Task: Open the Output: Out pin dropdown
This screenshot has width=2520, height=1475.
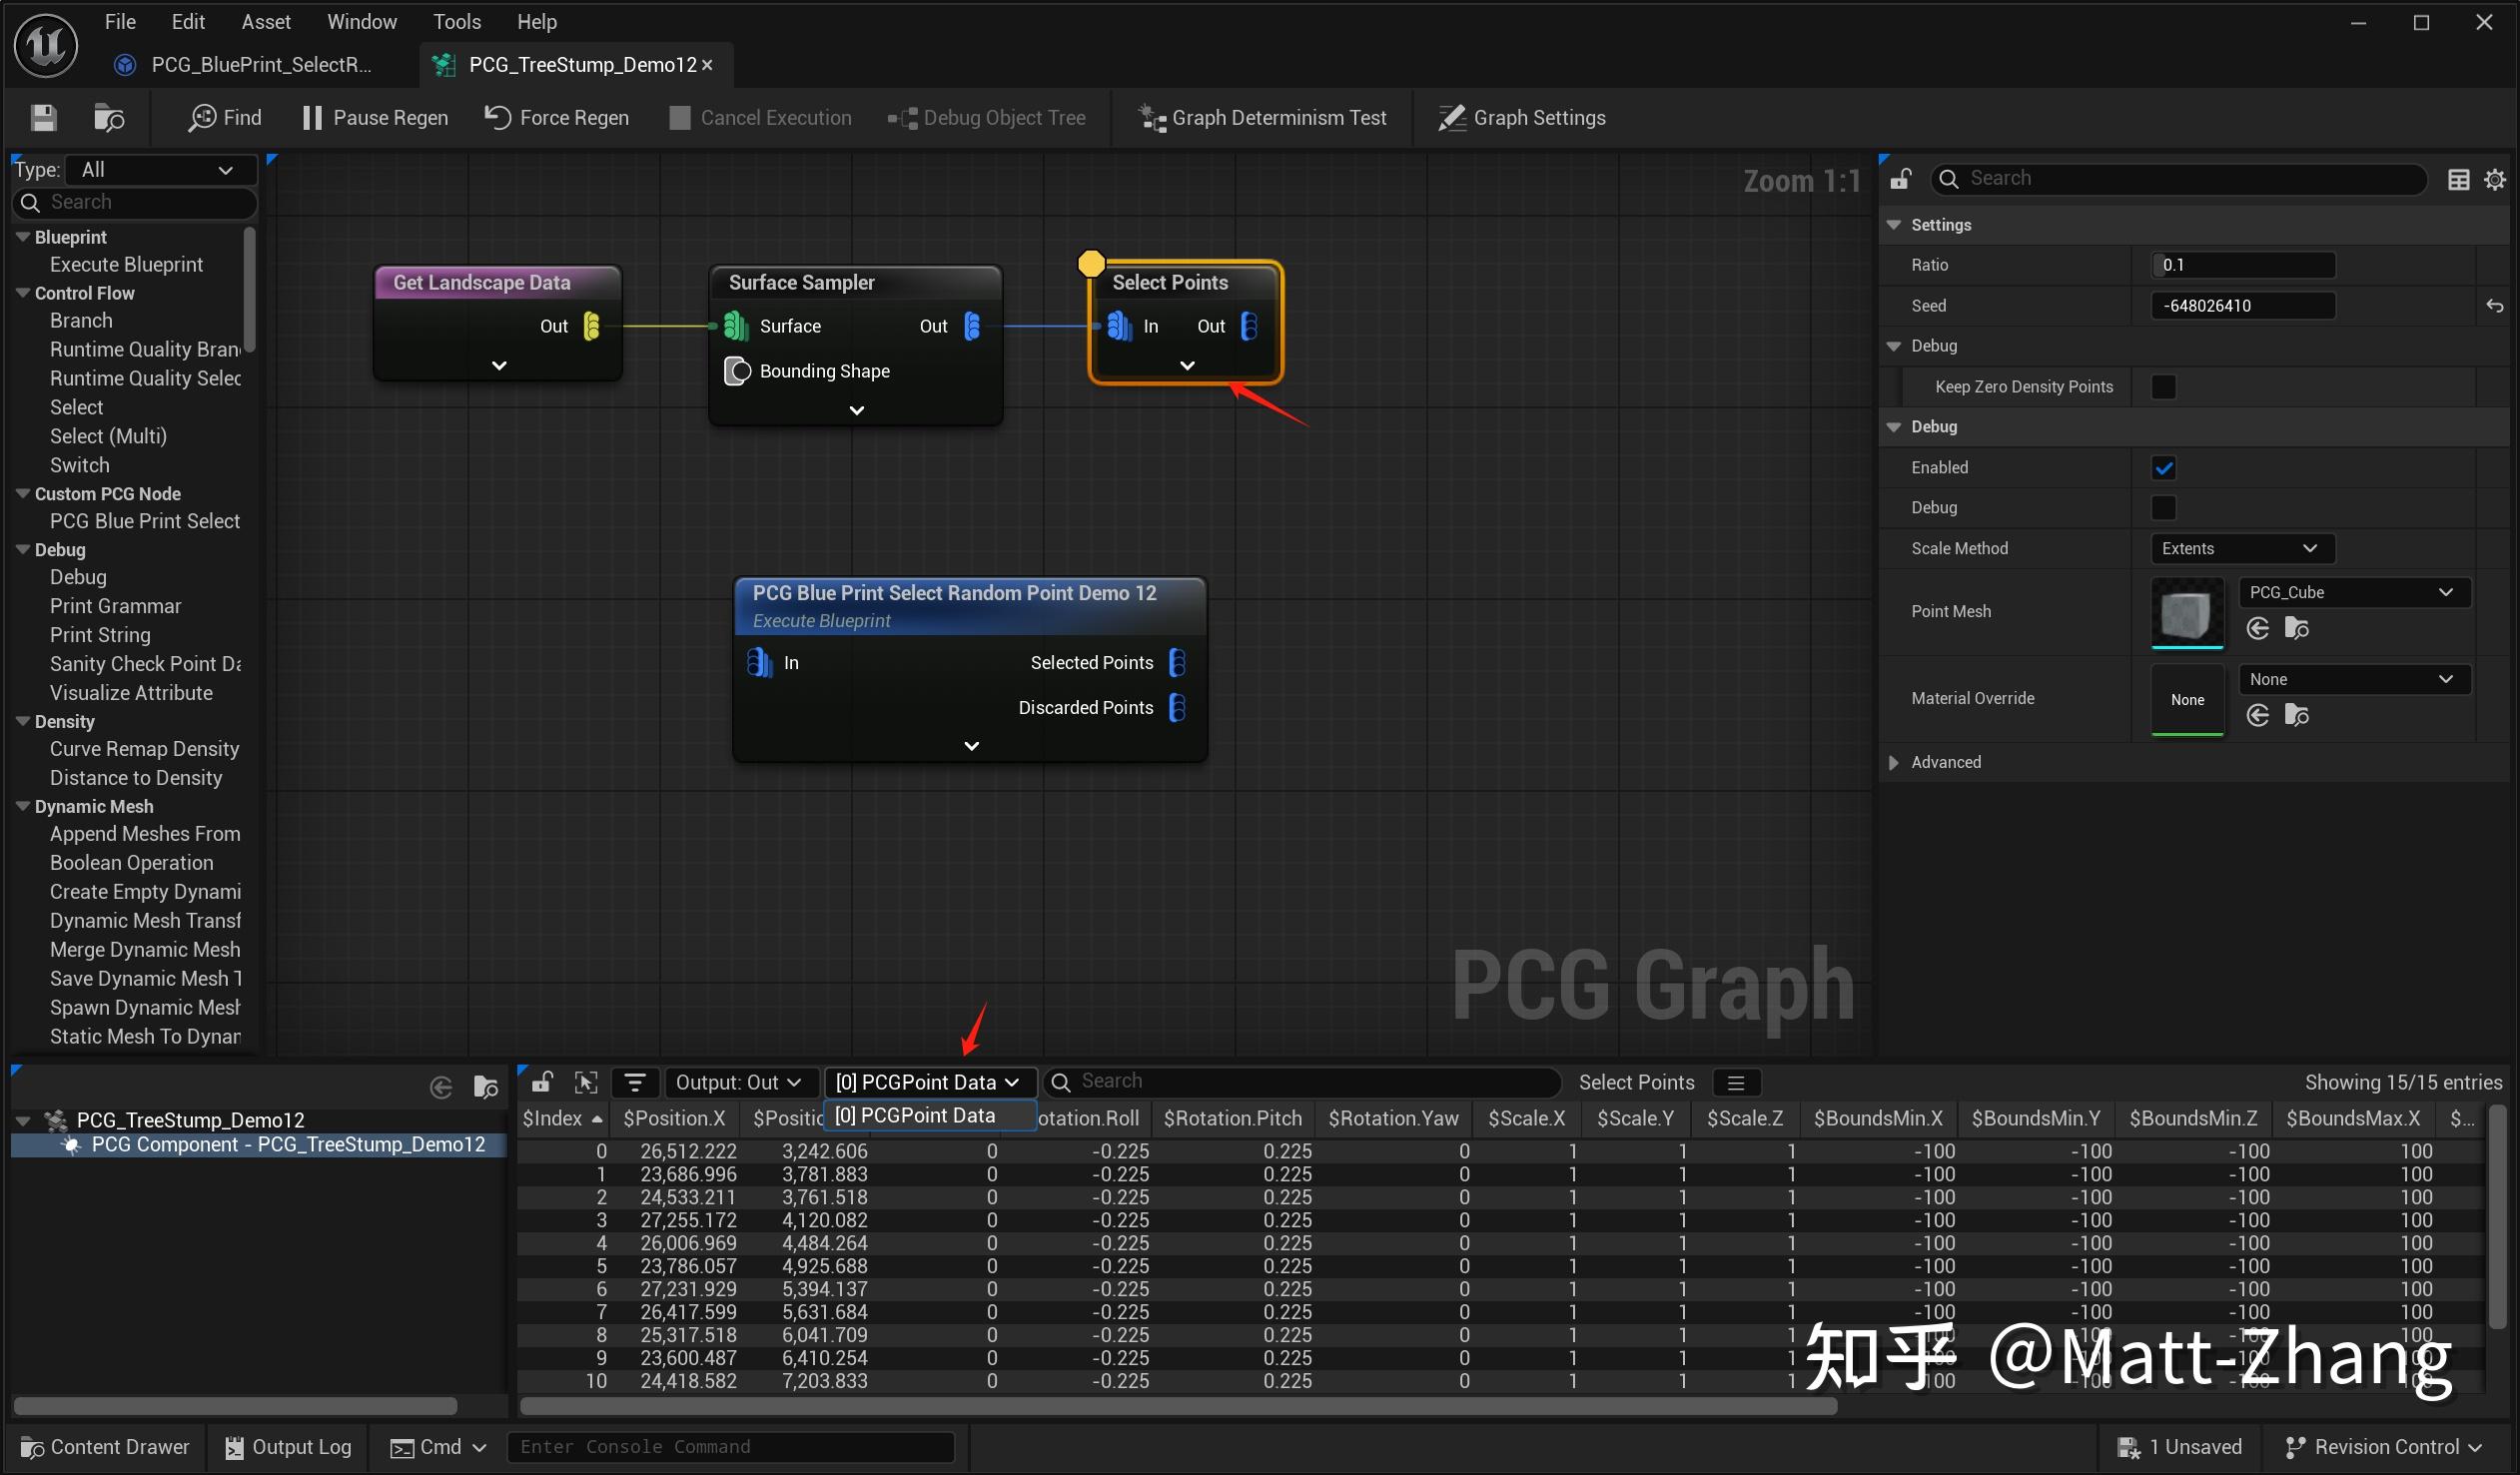Action: [x=738, y=1082]
